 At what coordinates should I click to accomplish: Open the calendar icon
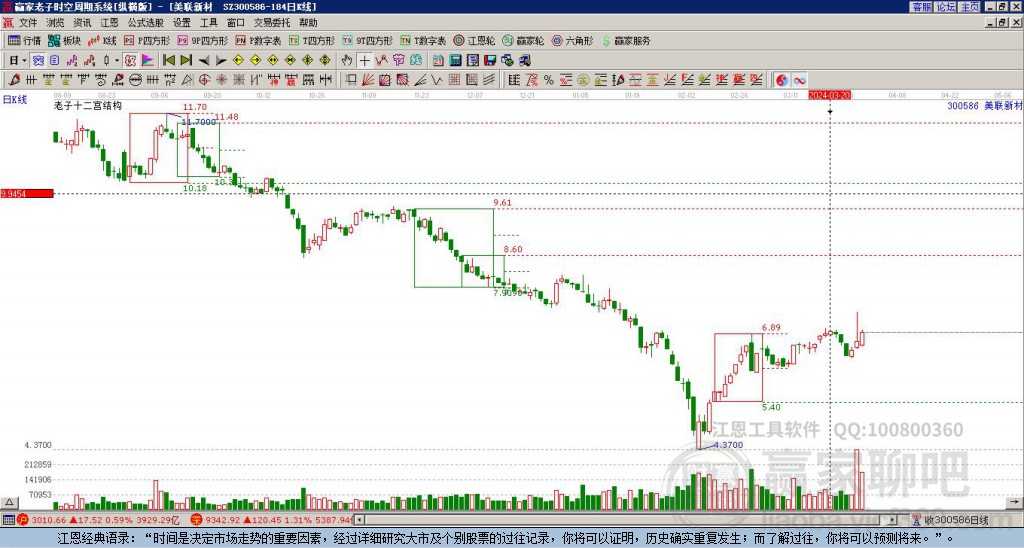tap(438, 61)
